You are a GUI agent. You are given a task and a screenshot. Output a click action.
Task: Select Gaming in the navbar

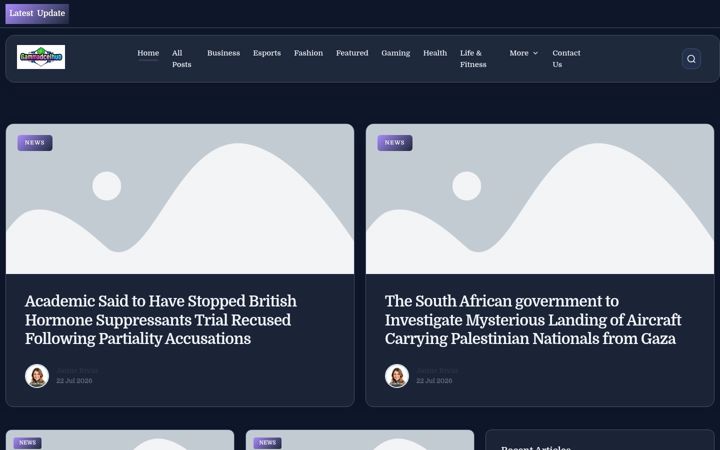[395, 53]
